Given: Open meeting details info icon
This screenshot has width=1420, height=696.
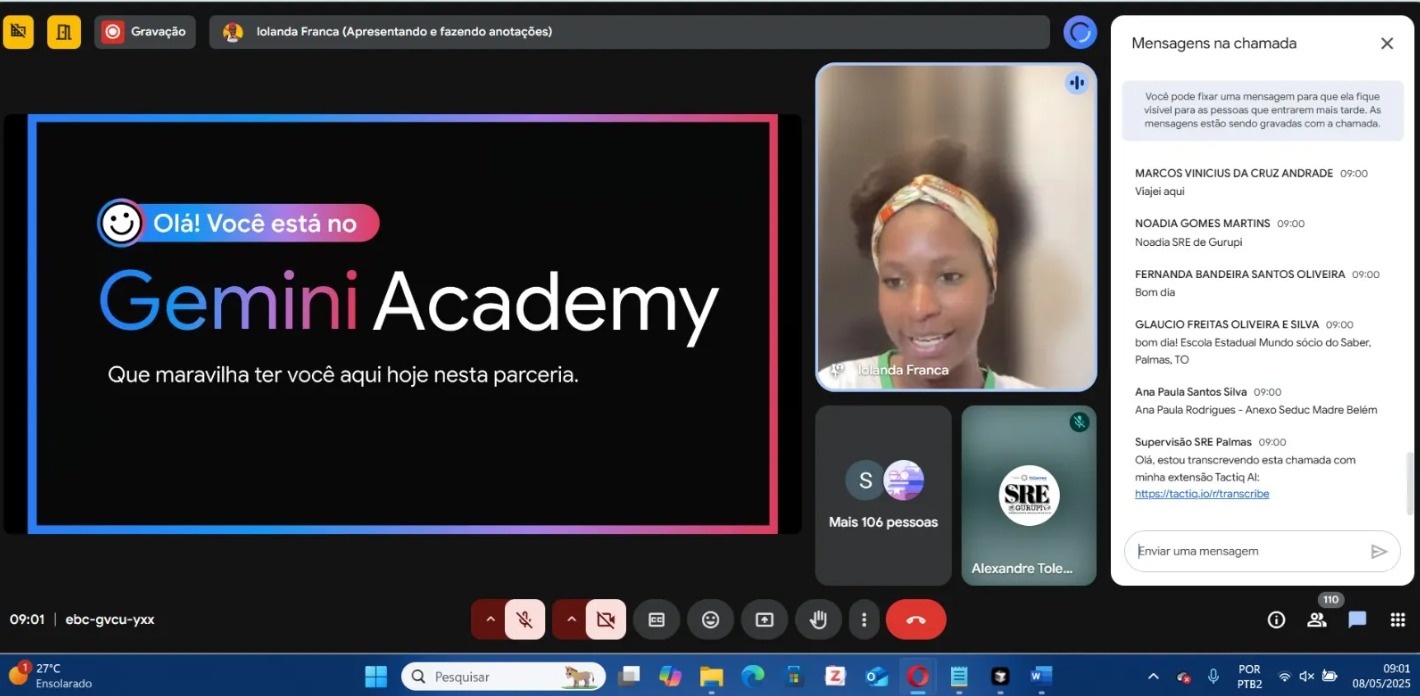Looking at the screenshot, I should tap(1276, 620).
